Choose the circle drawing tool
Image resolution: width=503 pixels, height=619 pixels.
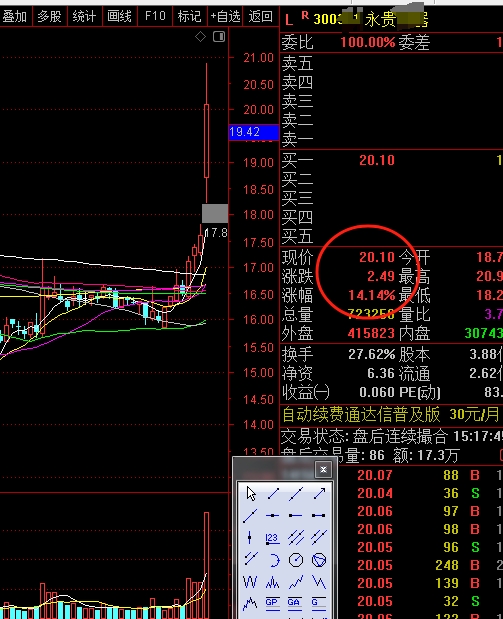click(x=296, y=560)
